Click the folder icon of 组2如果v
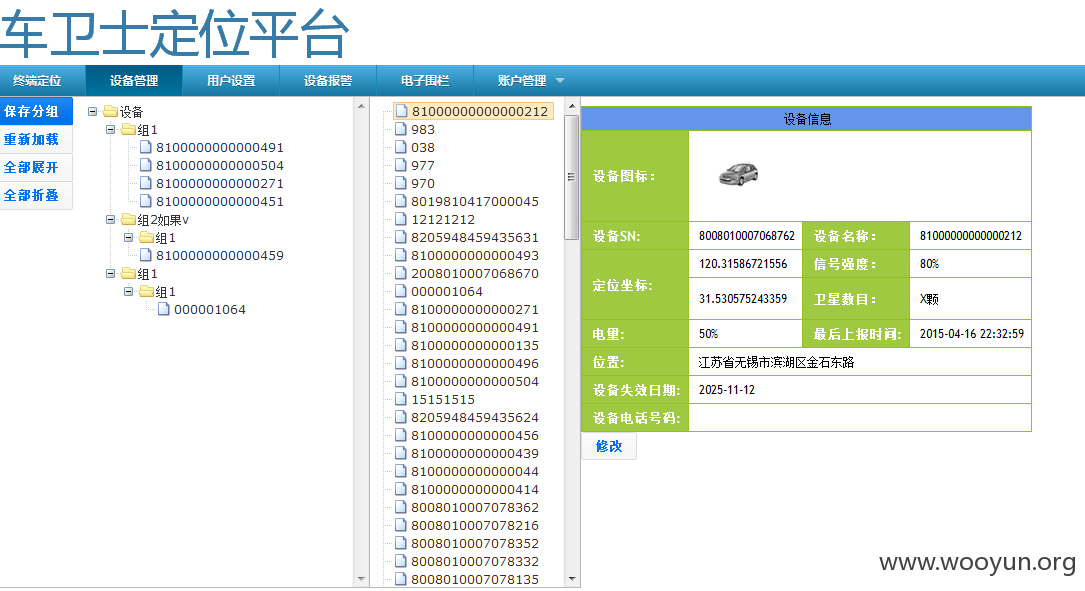 click(x=129, y=219)
